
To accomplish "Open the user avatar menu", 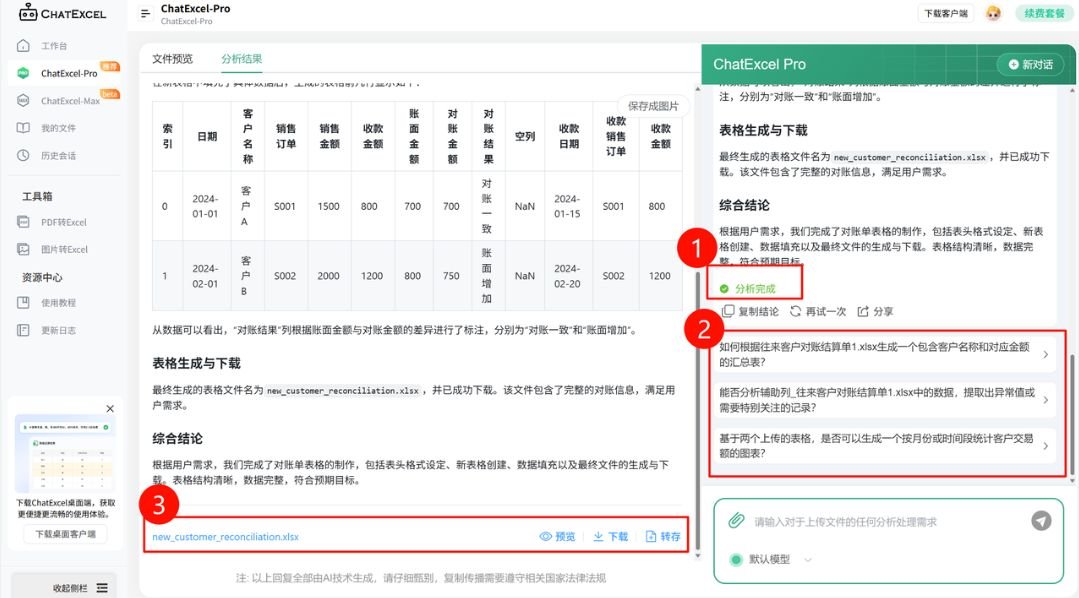I will point(993,13).
